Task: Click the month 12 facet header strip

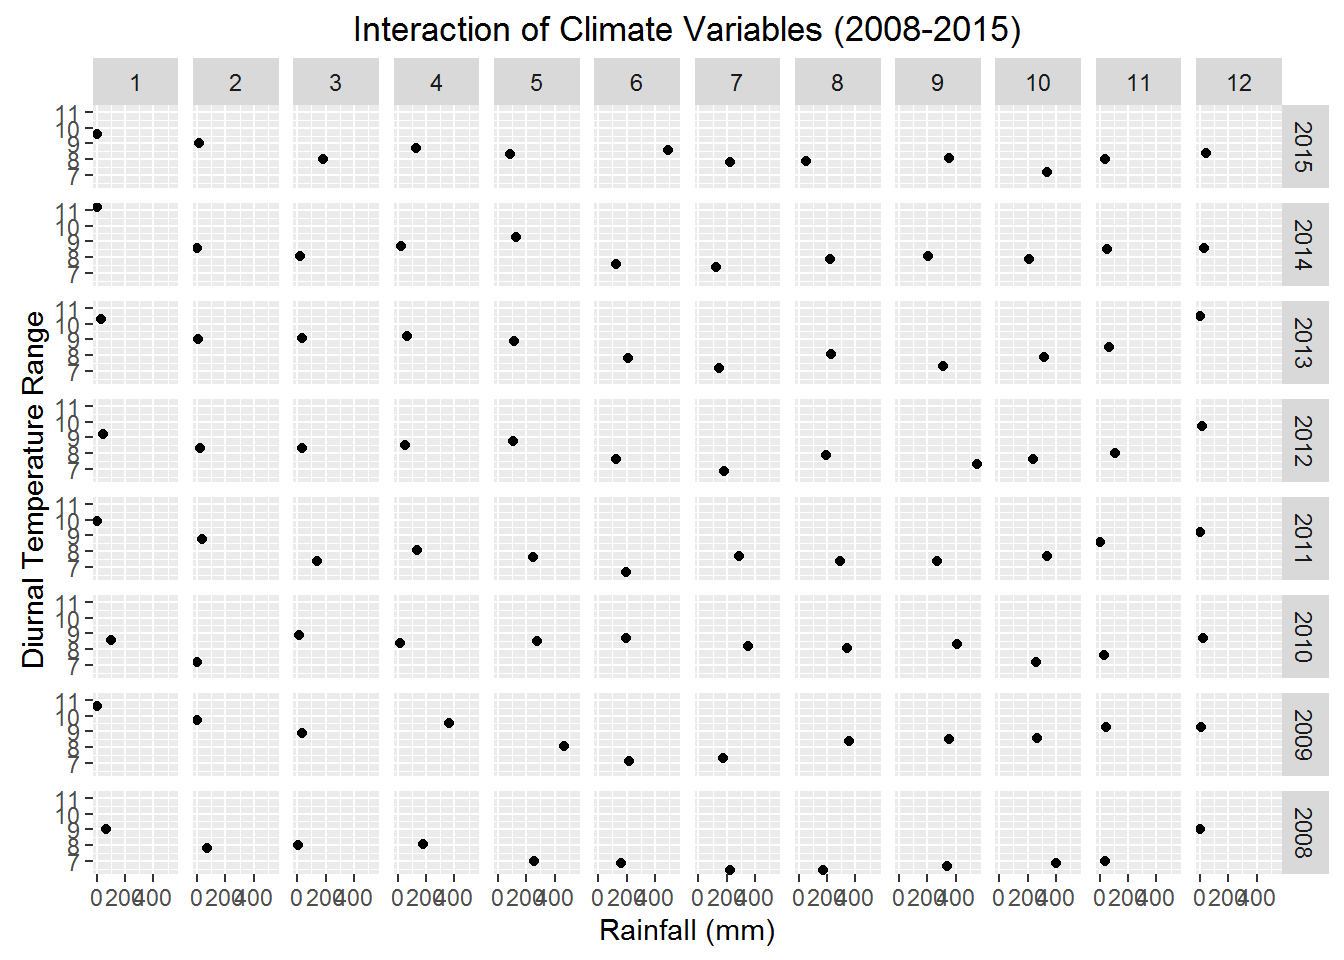Action: pyautogui.click(x=1238, y=82)
